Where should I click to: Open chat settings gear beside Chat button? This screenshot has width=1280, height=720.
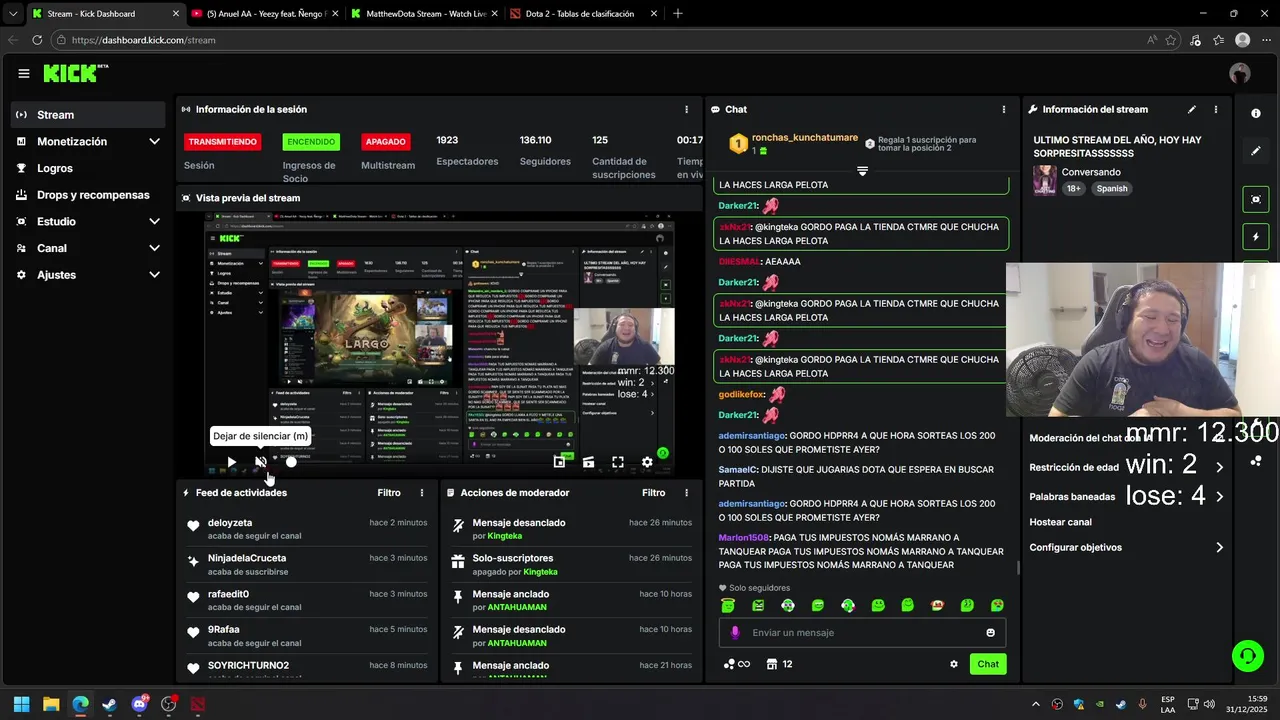953,664
